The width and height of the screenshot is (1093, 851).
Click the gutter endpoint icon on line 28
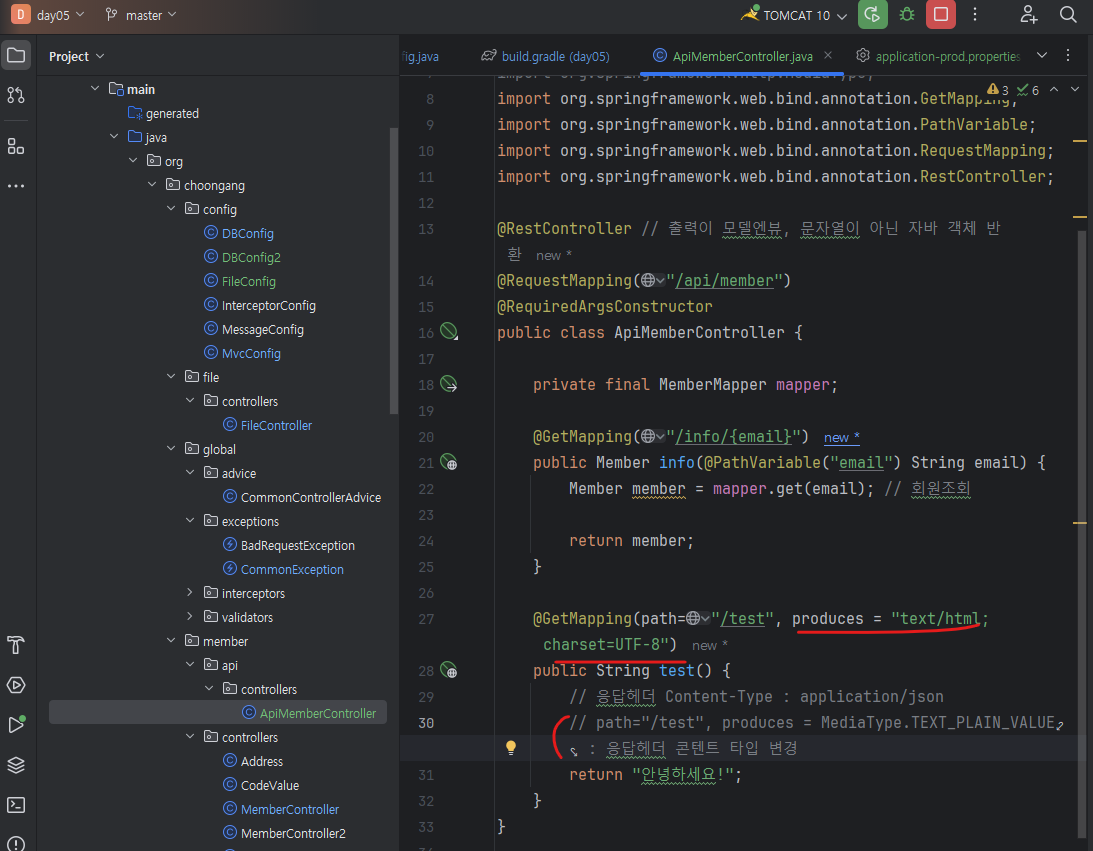click(x=449, y=670)
